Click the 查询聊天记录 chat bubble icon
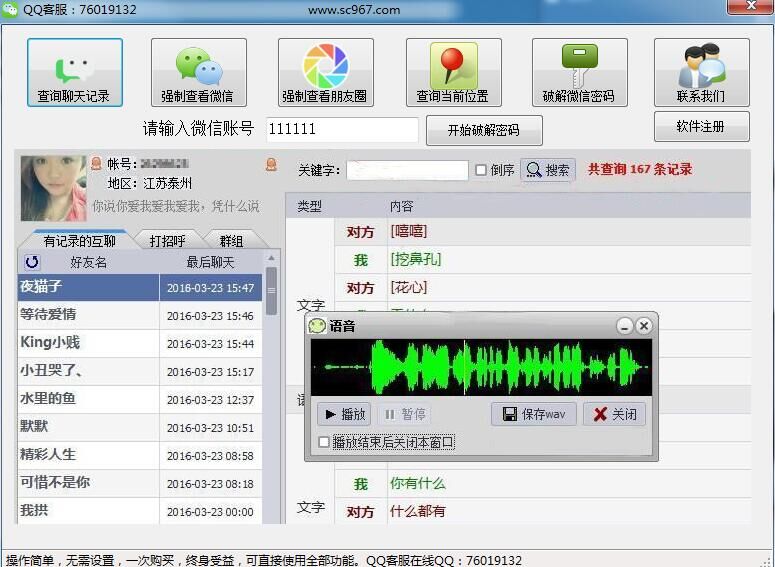 pos(74,66)
